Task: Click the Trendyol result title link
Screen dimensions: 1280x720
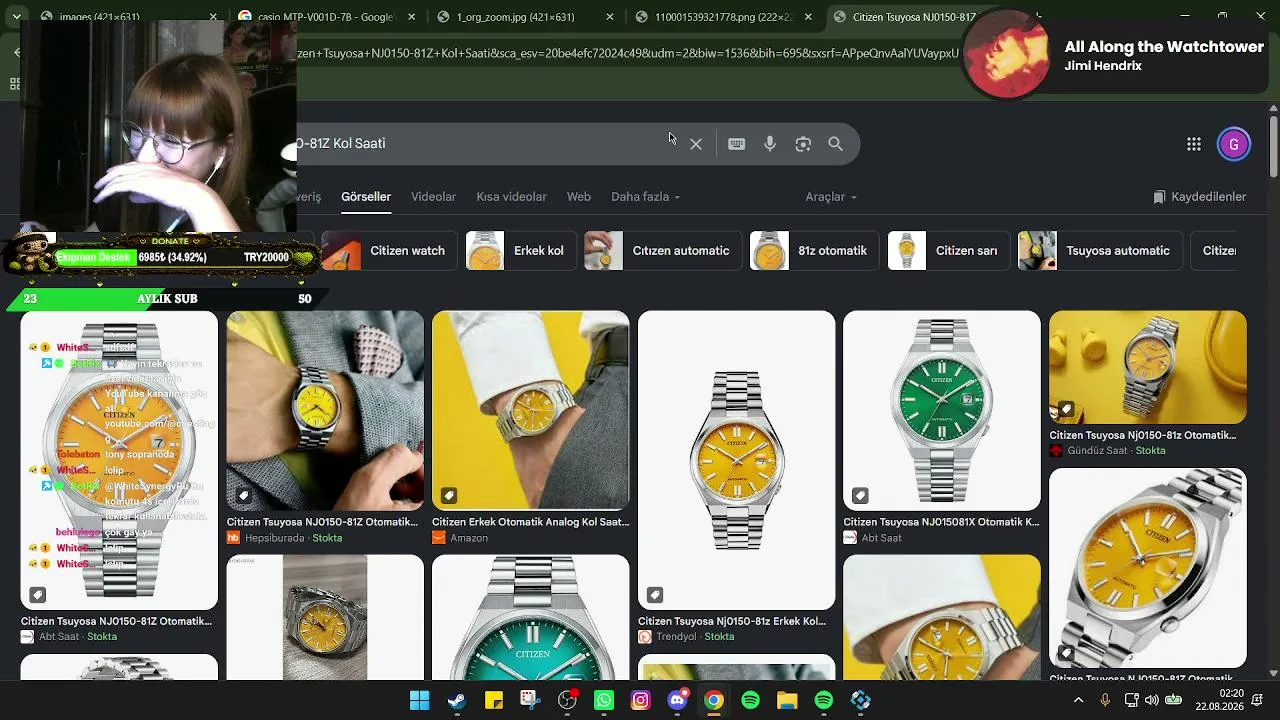Action: tap(732, 621)
